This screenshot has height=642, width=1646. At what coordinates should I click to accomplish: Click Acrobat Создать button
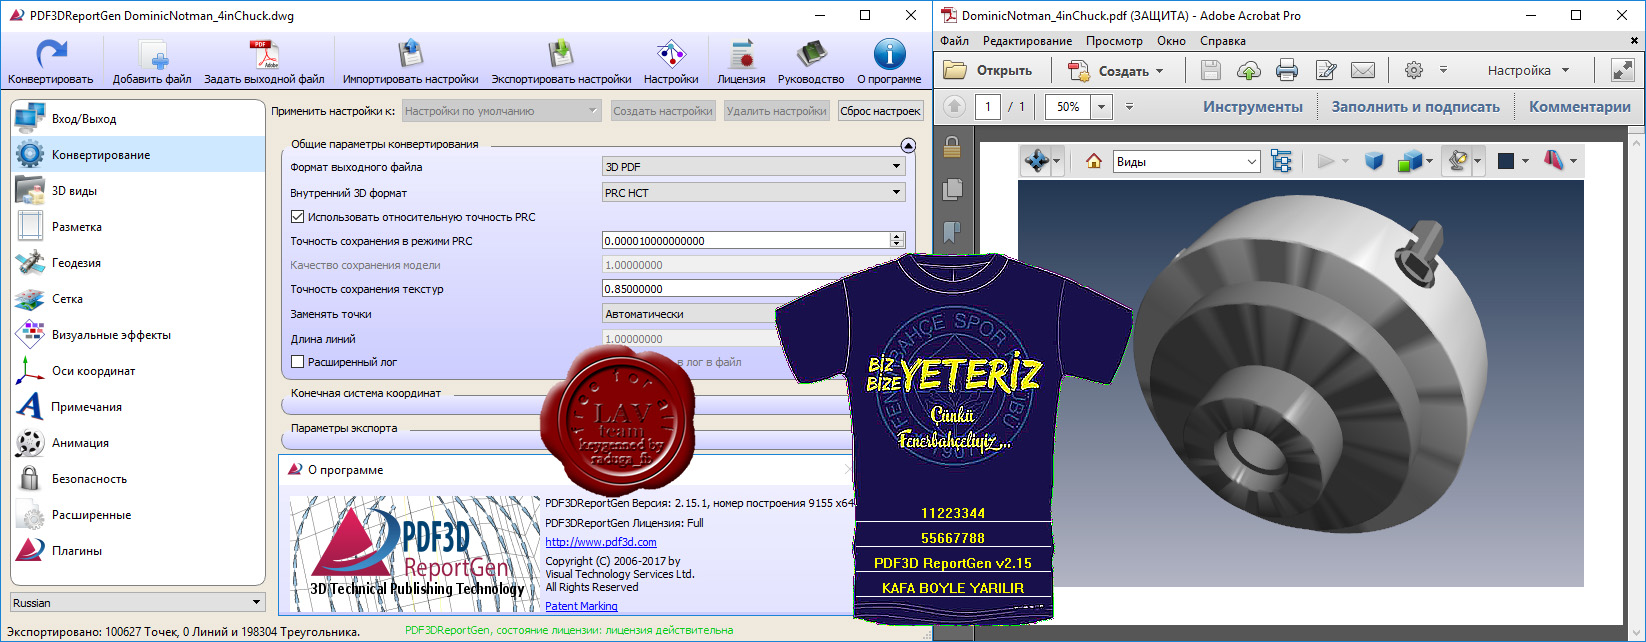click(1116, 70)
